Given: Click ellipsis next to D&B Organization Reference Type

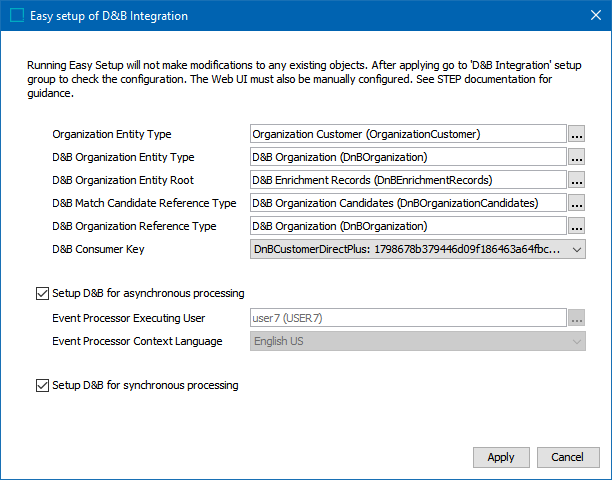Looking at the screenshot, I should (x=577, y=226).
